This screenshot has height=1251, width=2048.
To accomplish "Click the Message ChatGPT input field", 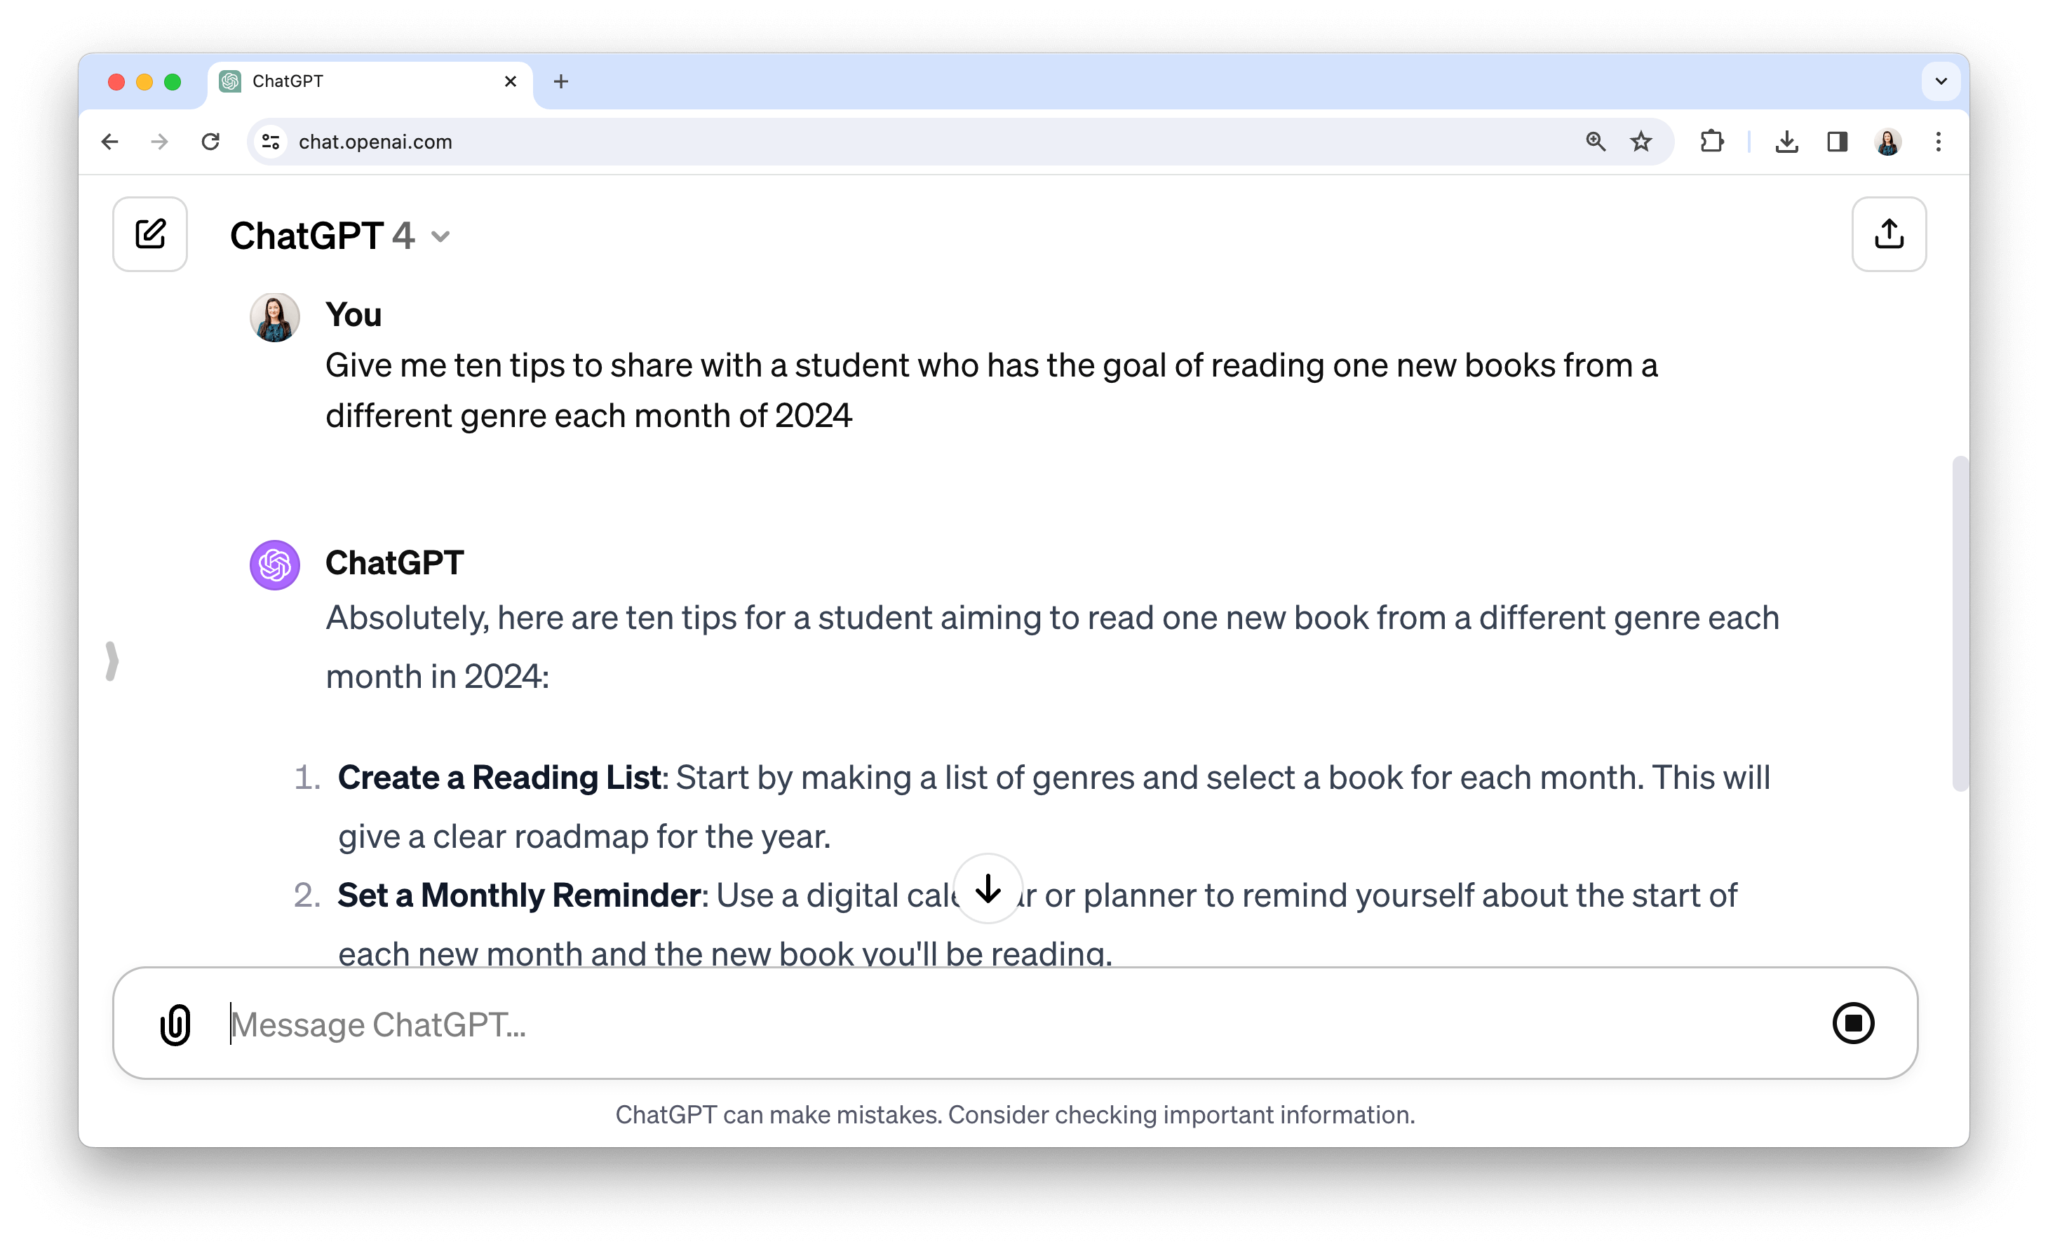I will [700, 1023].
